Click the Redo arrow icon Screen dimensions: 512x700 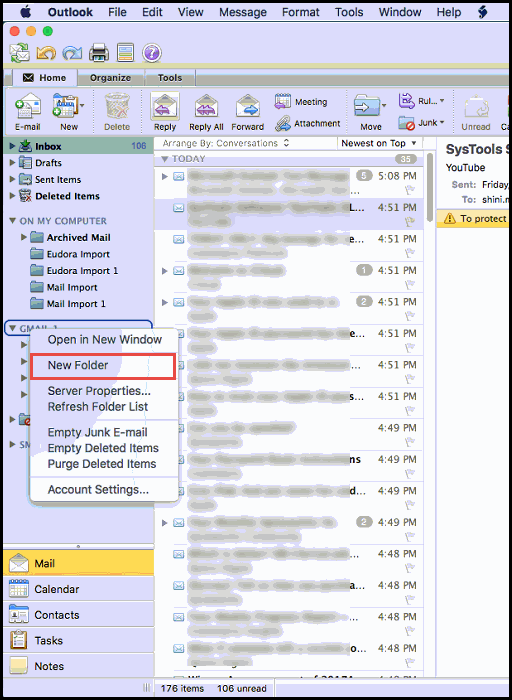(x=72, y=53)
